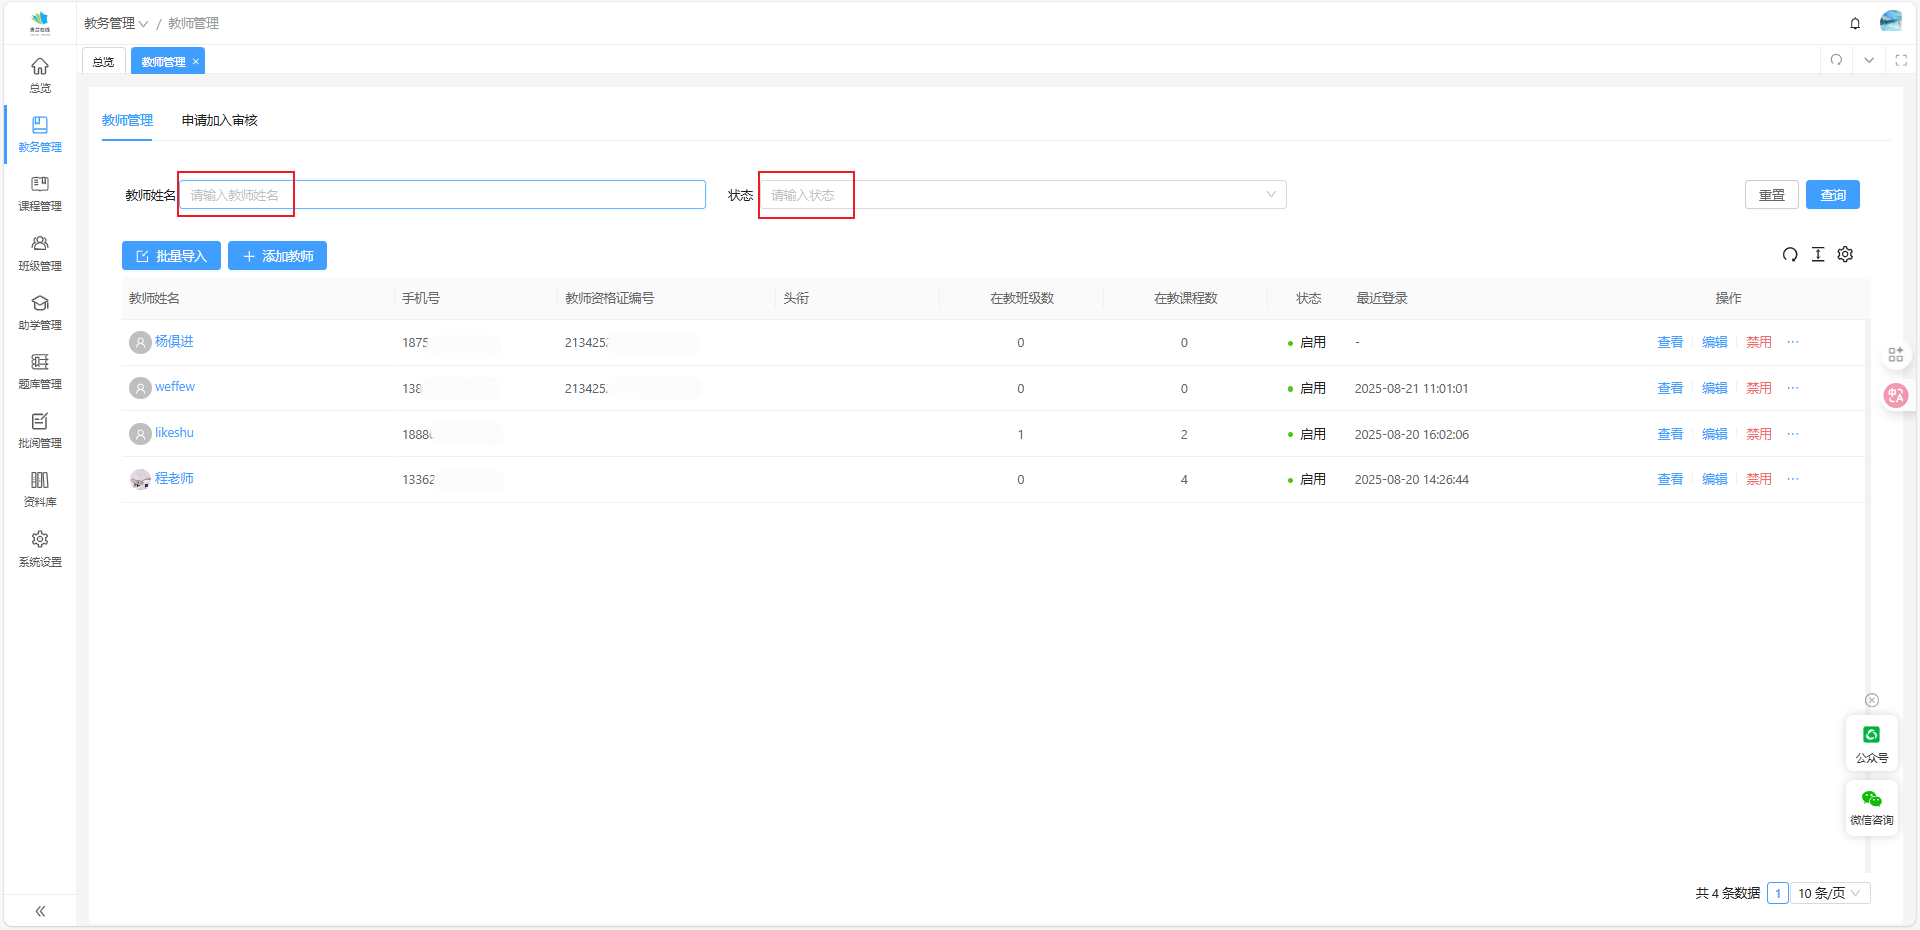The height and width of the screenshot is (930, 1920).
Task: Expand the 教务管理 breadcrumb menu
Action: pos(115,23)
